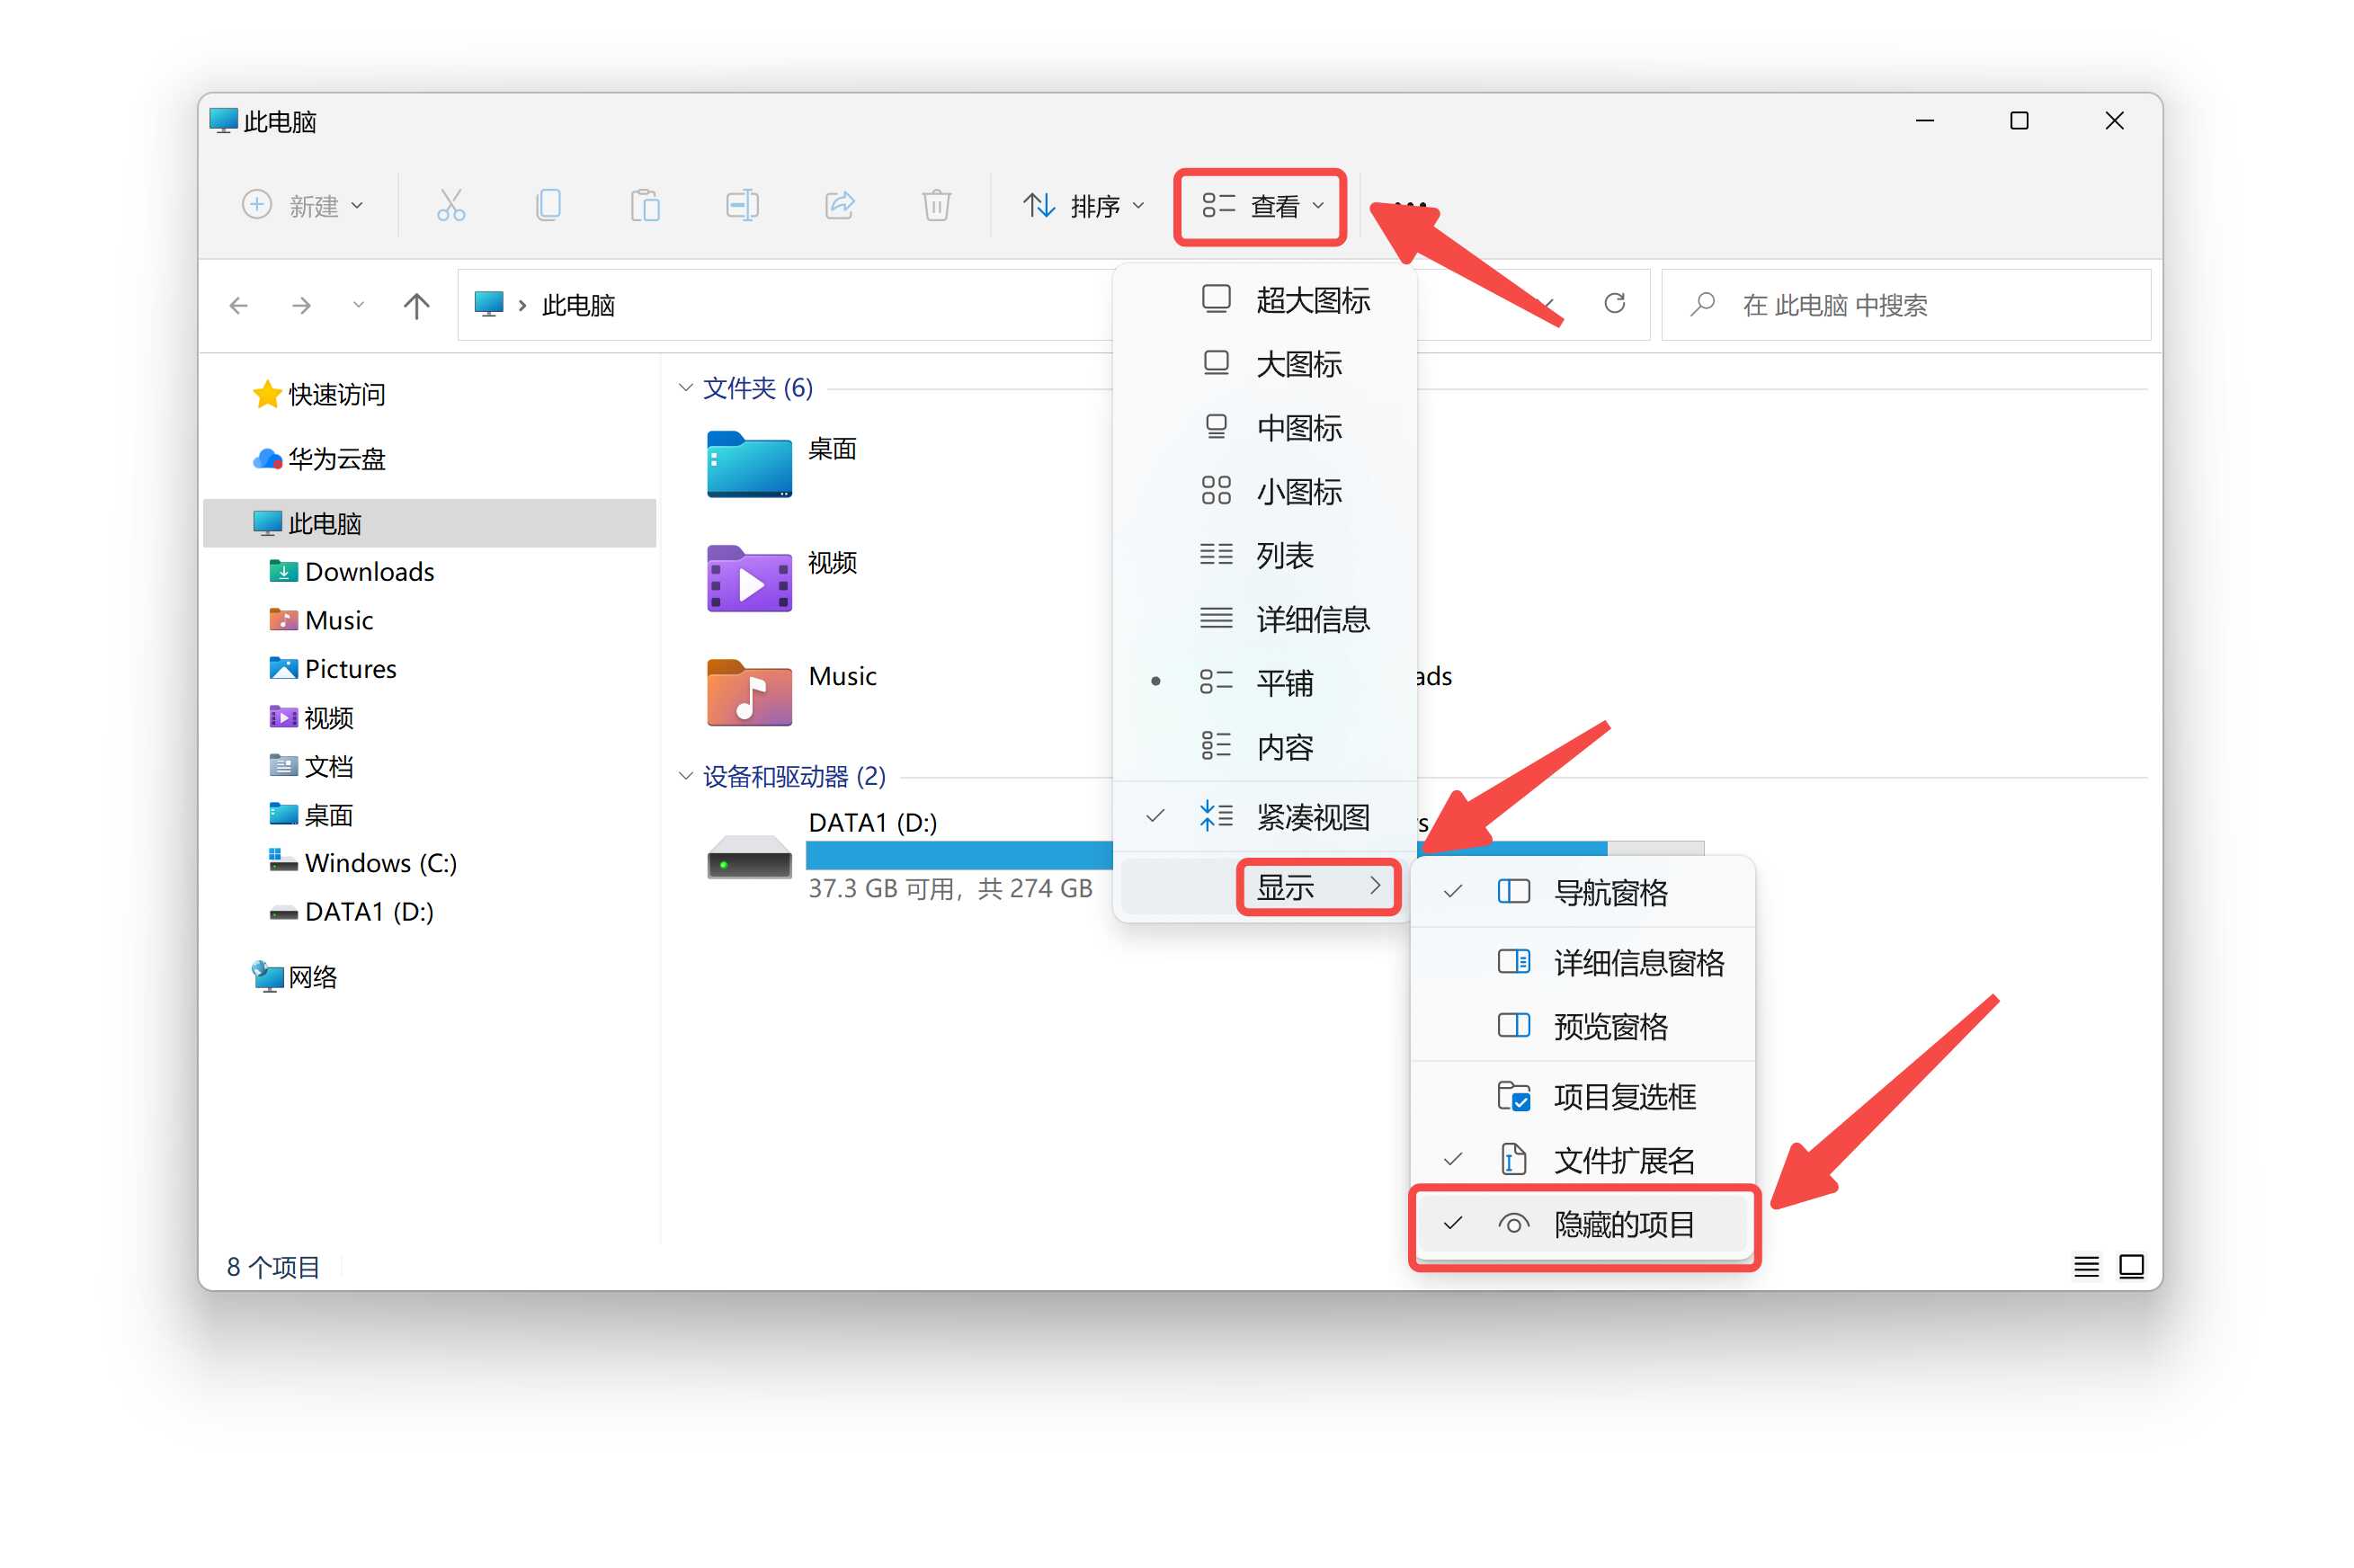2354x1568 pixels.
Task: Expand the 紧凑视图 (Compact view) option
Action: click(x=1311, y=812)
